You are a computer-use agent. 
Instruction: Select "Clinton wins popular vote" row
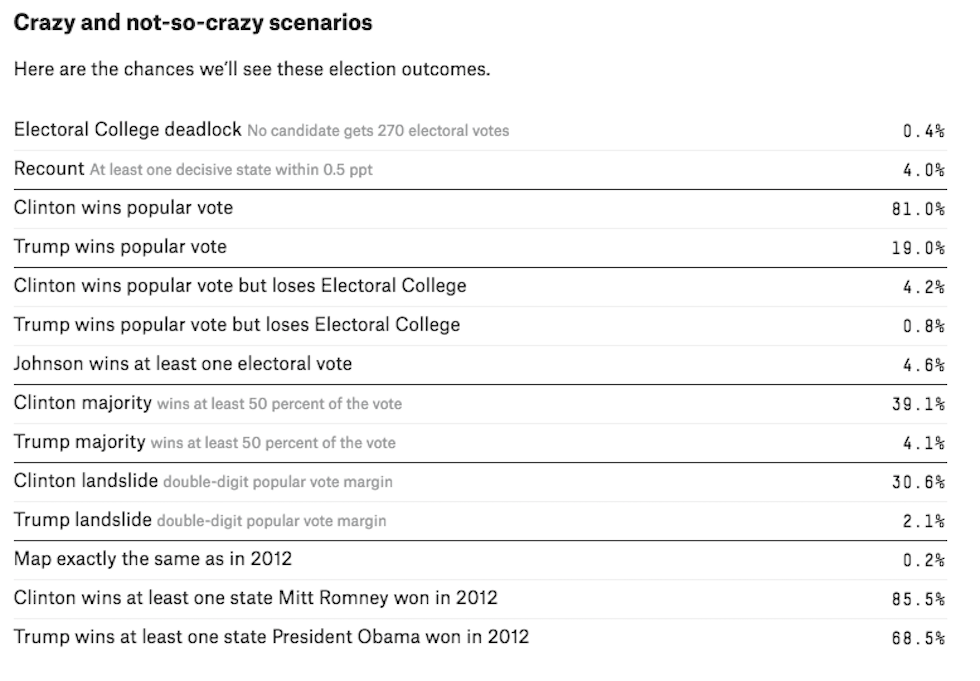click(123, 208)
